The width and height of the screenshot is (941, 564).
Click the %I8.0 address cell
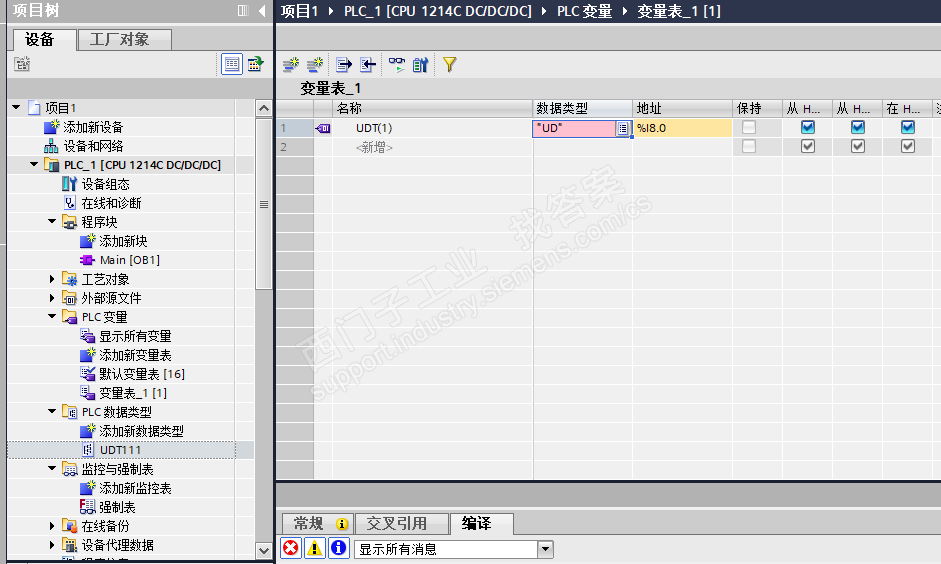pyautogui.click(x=682, y=128)
